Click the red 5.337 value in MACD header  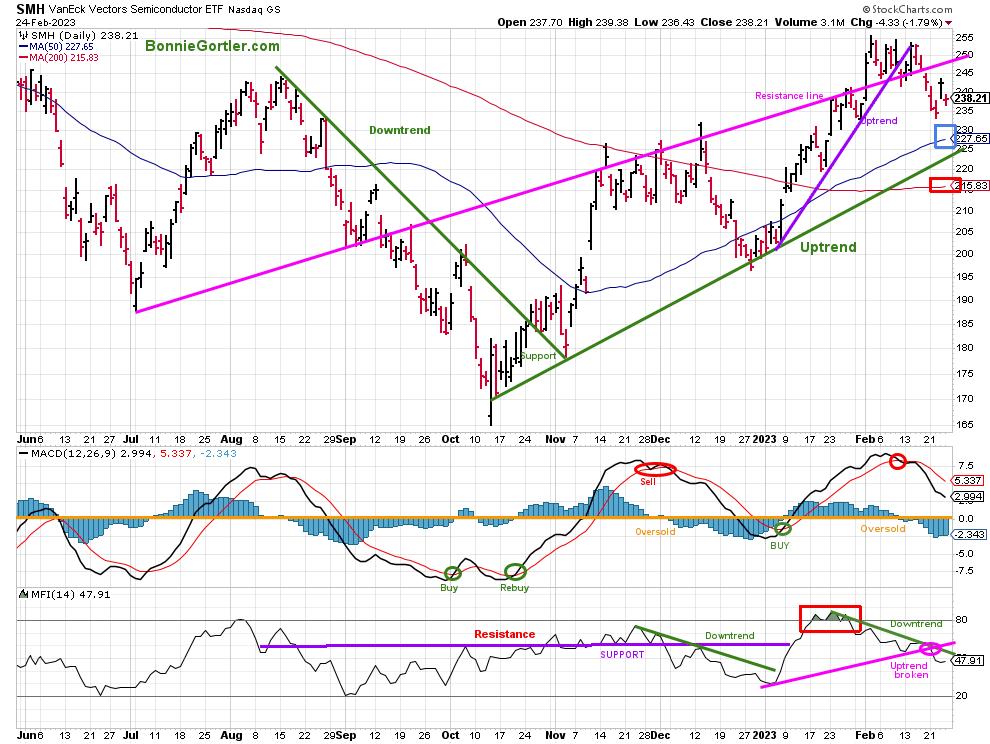(x=174, y=453)
